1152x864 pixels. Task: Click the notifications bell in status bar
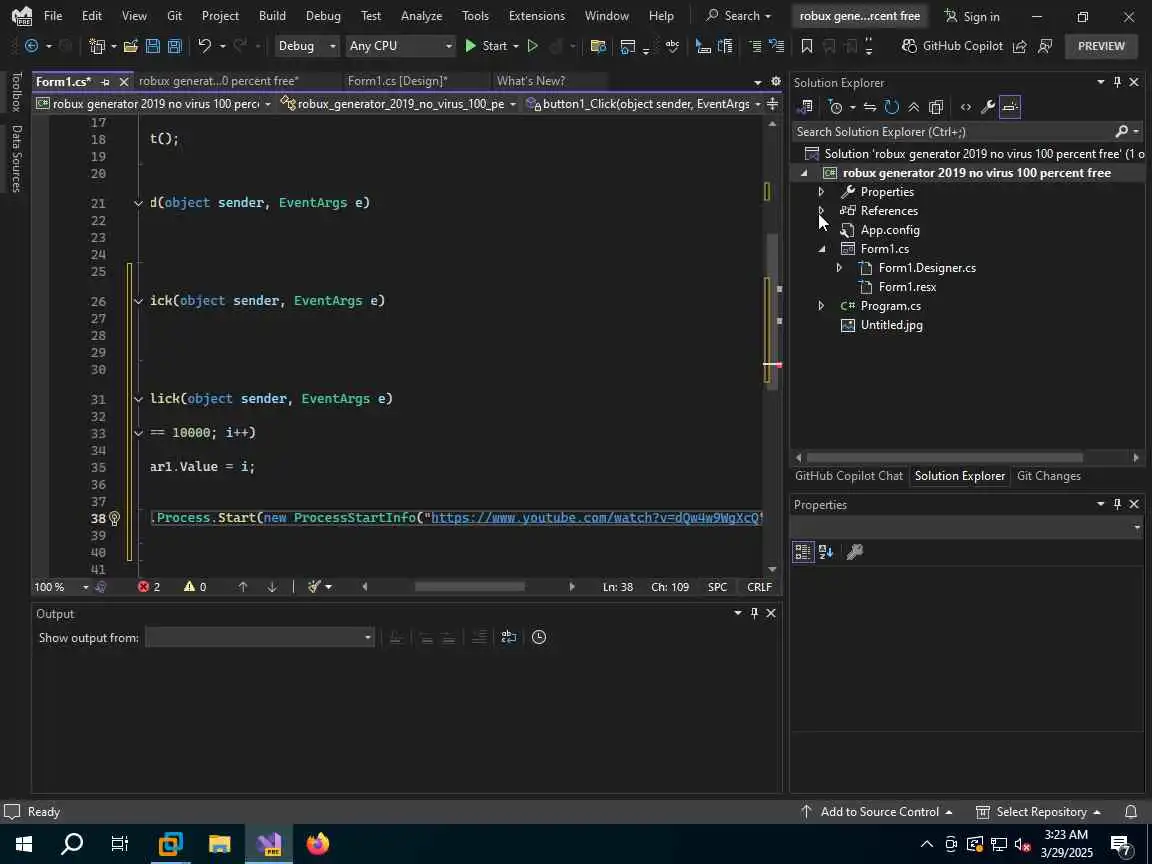tap(1131, 812)
